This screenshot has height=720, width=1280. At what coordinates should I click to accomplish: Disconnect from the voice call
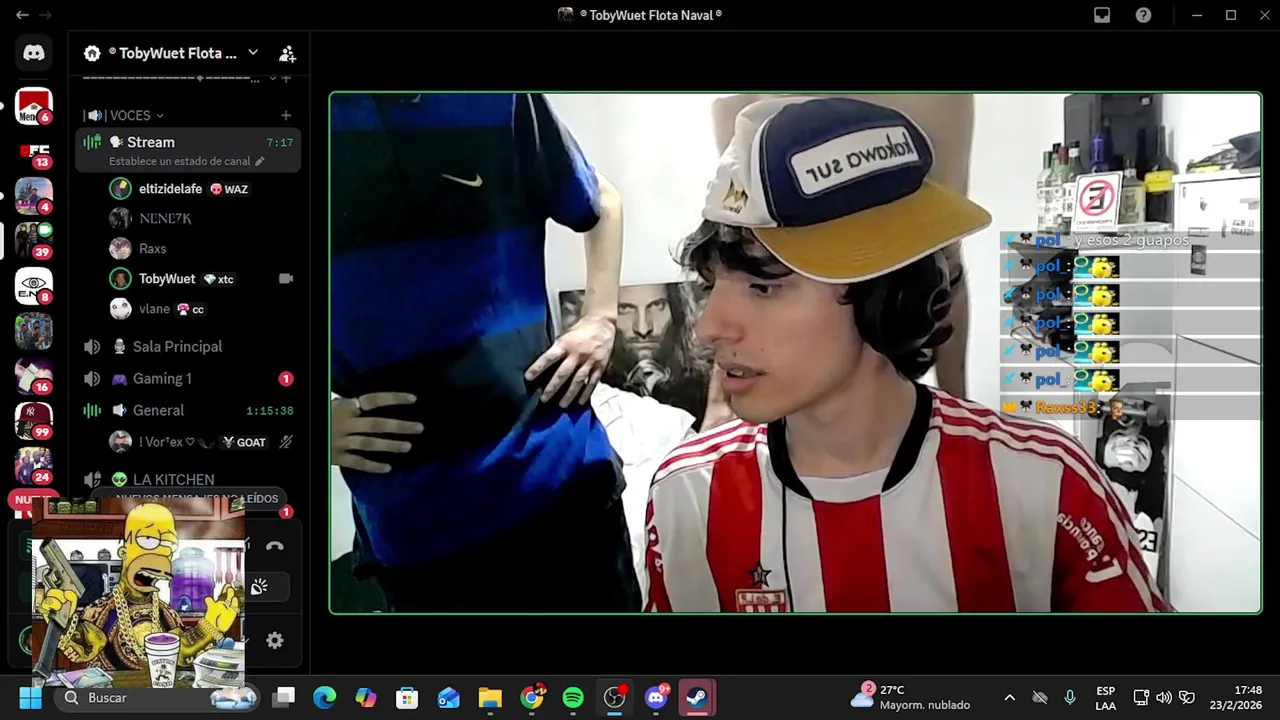[275, 546]
